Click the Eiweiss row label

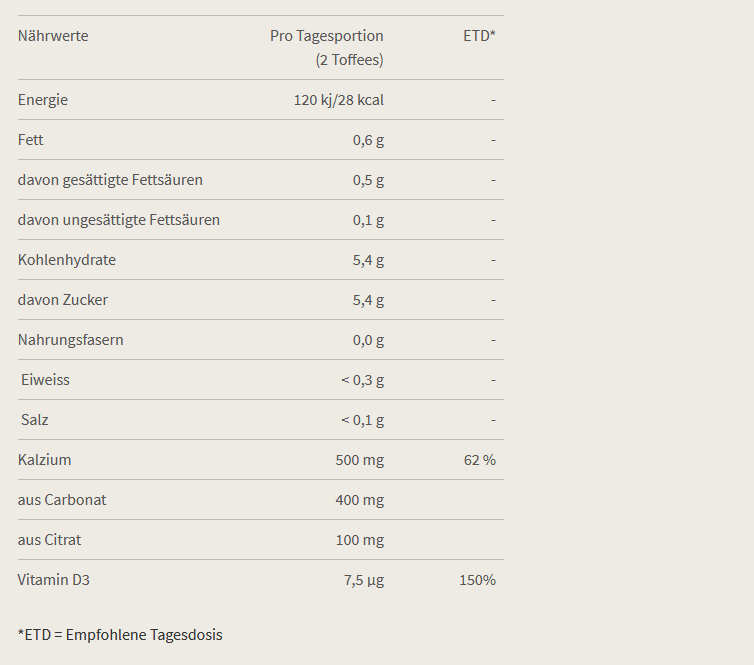tap(45, 380)
